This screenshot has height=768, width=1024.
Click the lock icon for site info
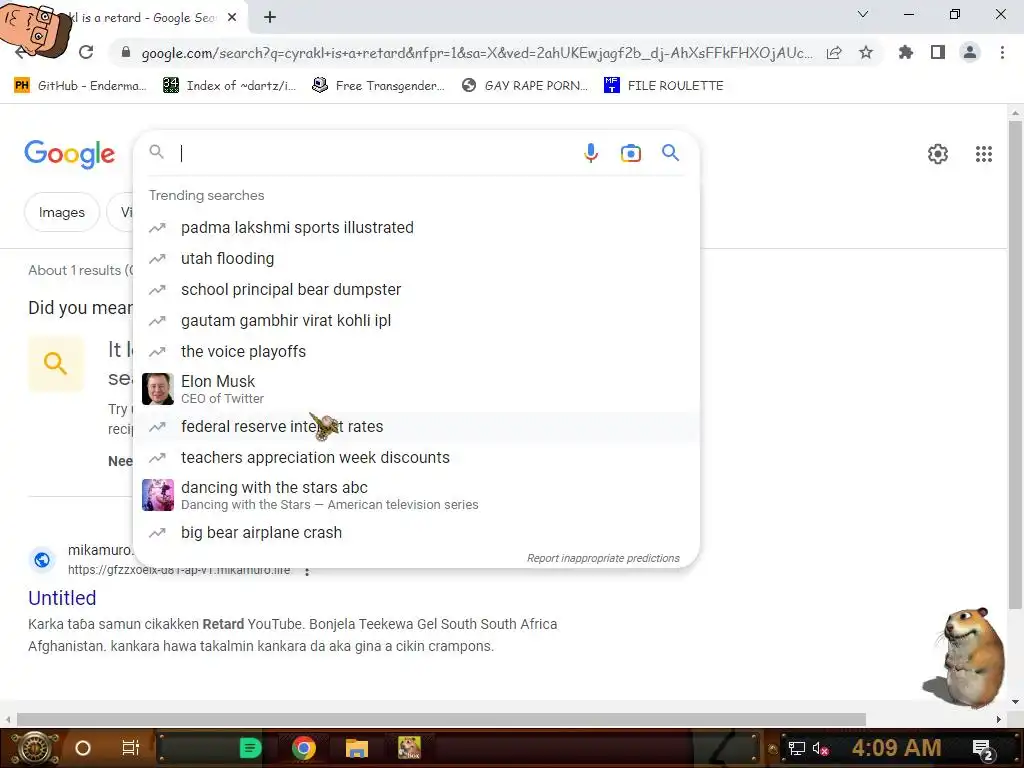point(126,52)
